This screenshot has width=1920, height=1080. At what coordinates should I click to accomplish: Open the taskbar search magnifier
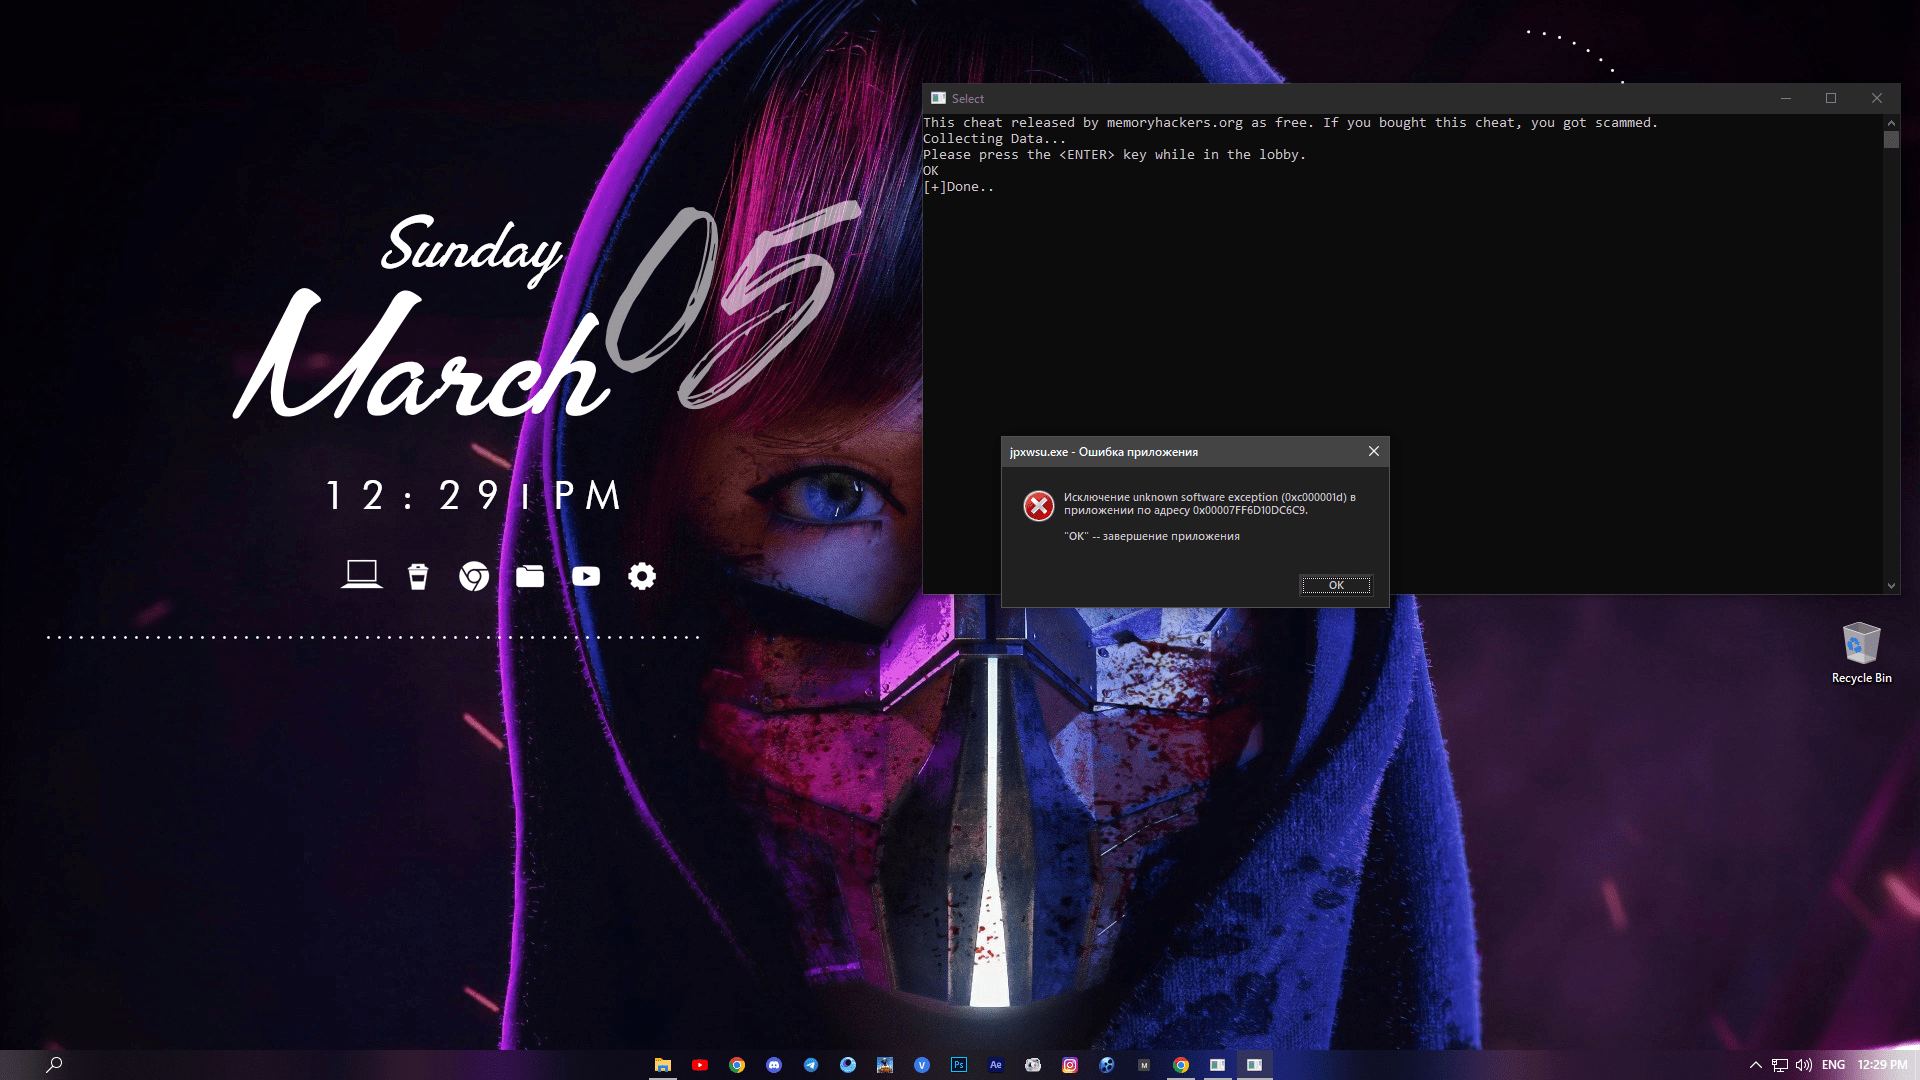coord(55,1065)
